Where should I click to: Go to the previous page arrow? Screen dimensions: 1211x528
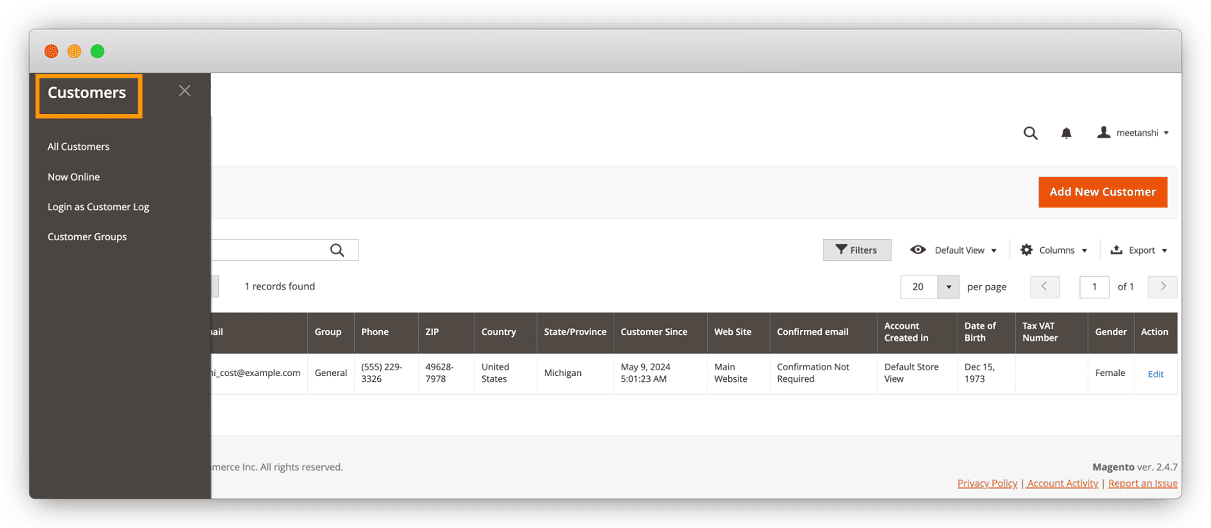click(1044, 287)
